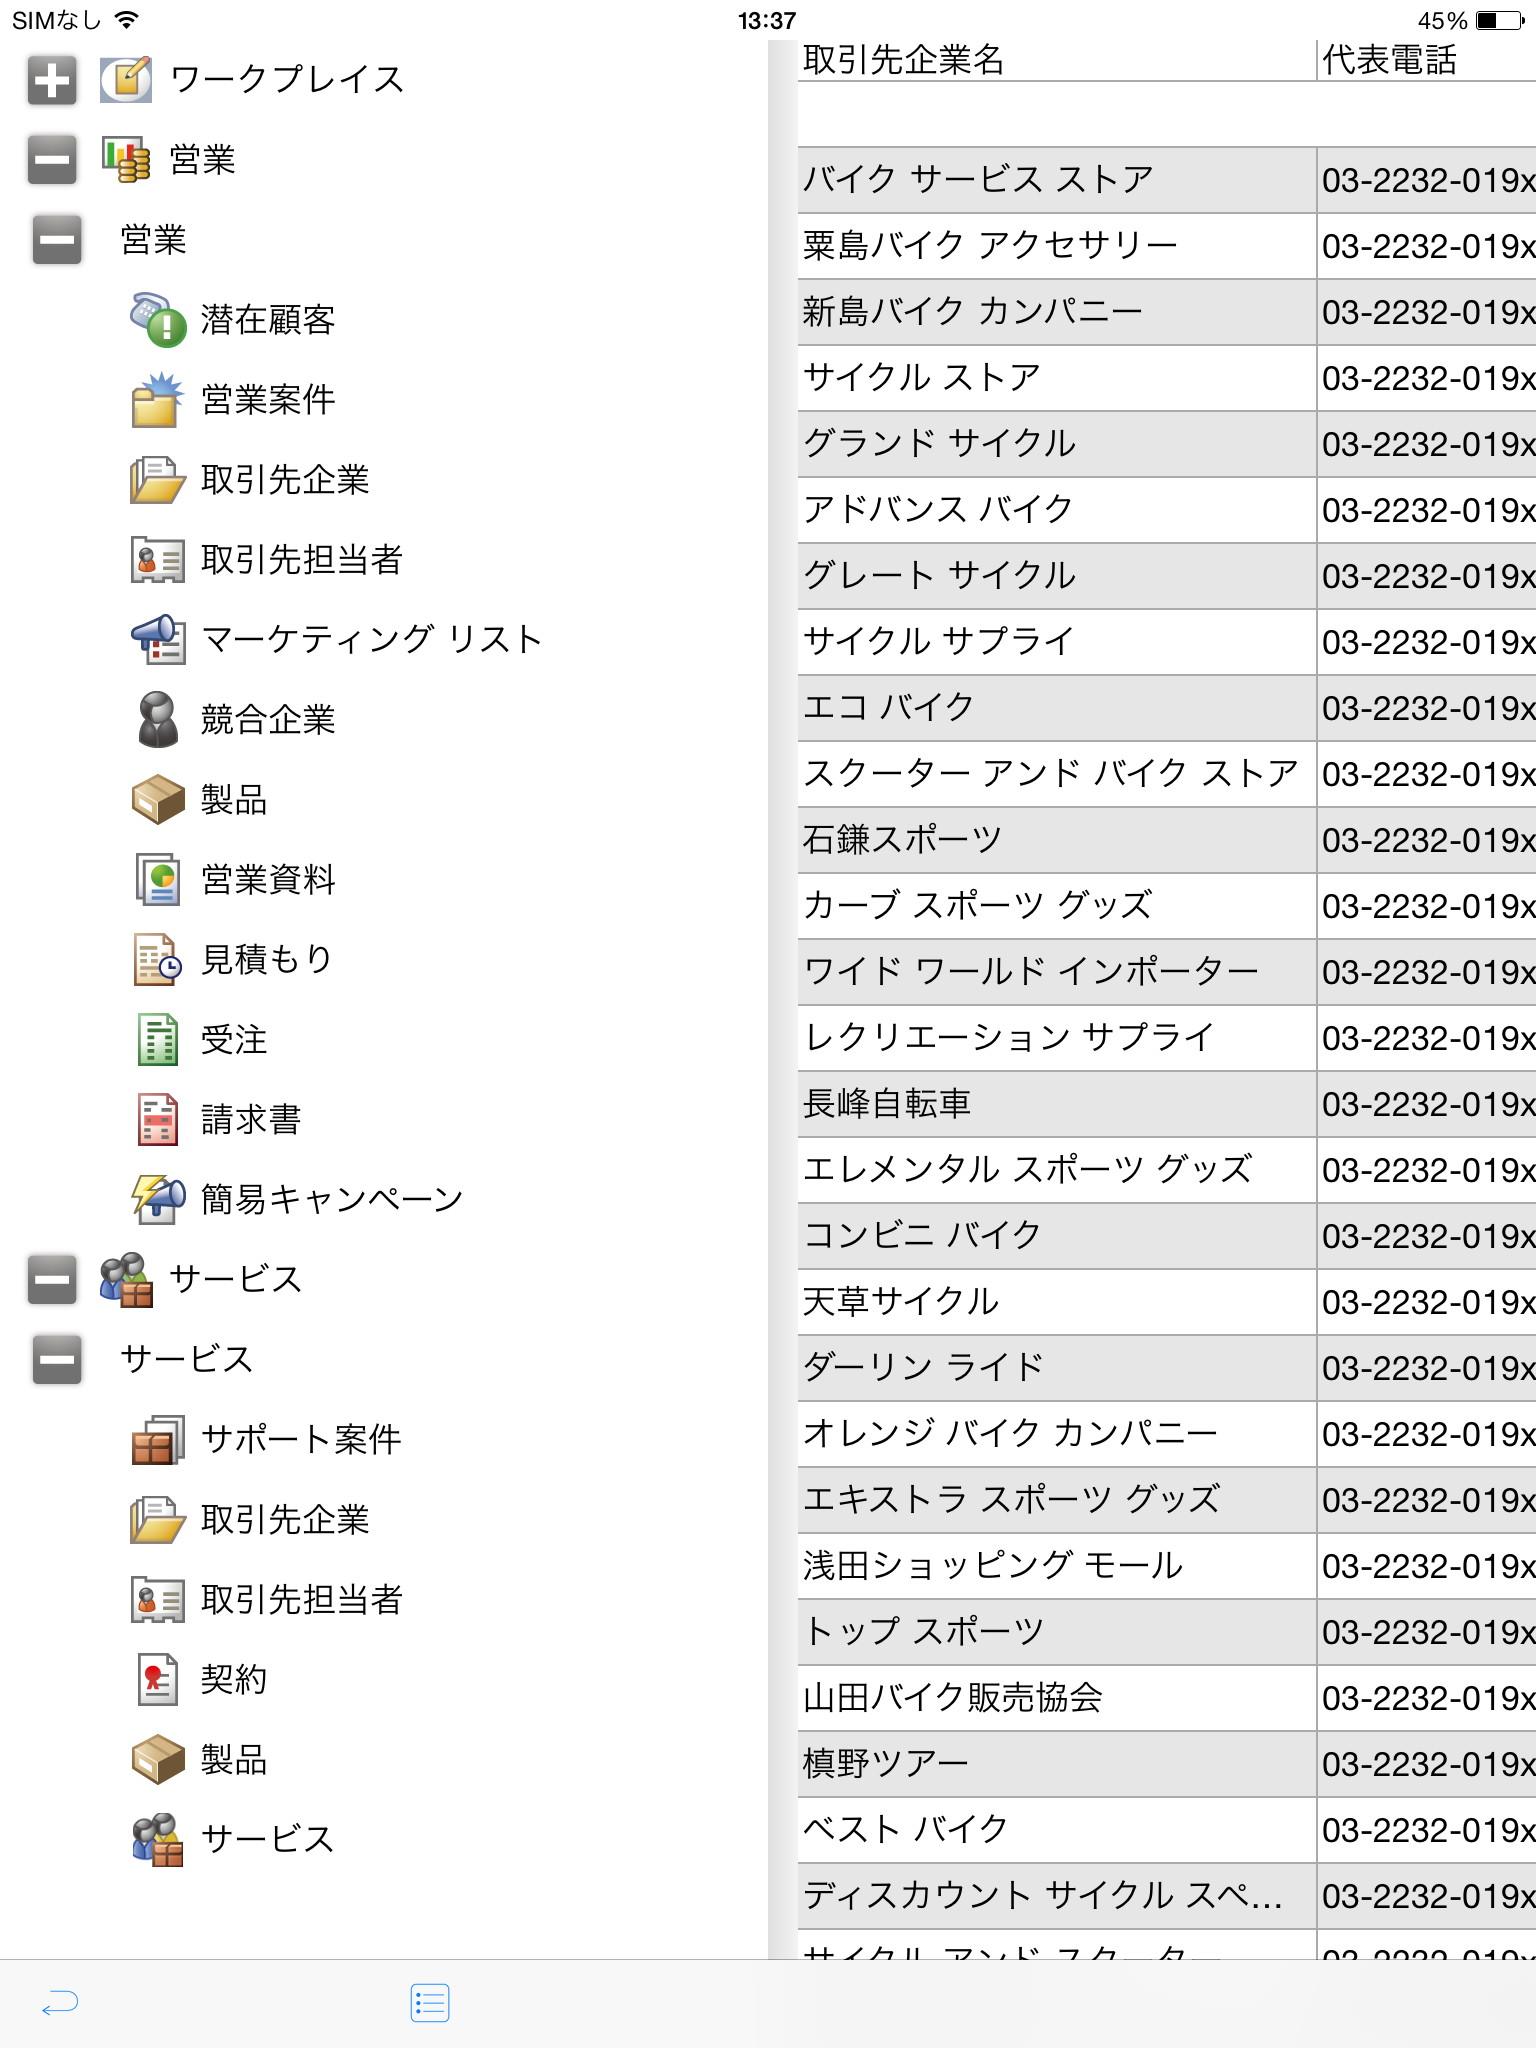Image resolution: width=1536 pixels, height=2048 pixels.
Task: Click the 取引先企業 folder icon under サービス
Action: point(158,1520)
